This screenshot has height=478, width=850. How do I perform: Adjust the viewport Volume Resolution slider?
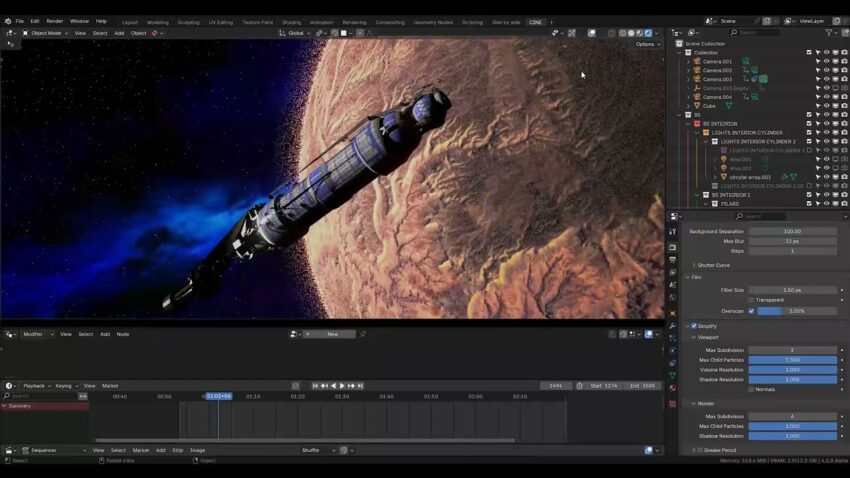click(x=793, y=370)
